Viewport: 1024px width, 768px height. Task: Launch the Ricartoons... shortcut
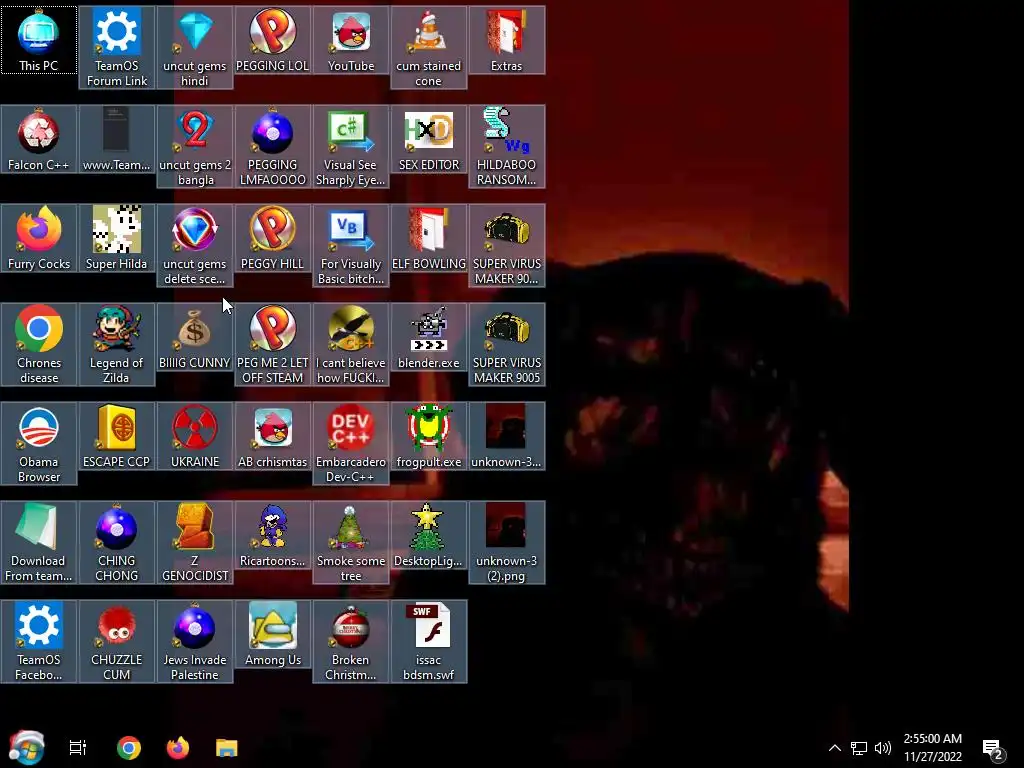(272, 536)
